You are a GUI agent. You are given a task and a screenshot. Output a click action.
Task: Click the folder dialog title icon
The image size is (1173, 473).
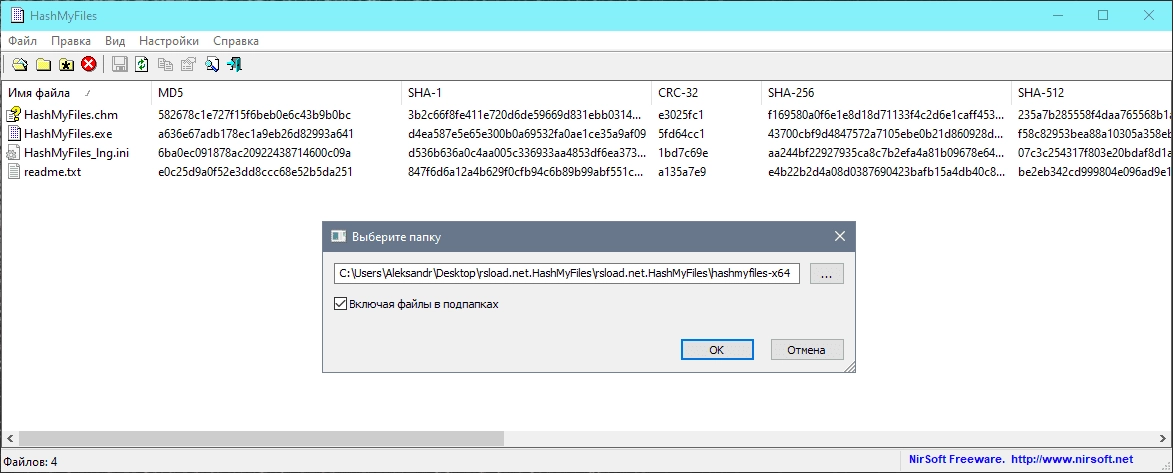click(x=338, y=236)
